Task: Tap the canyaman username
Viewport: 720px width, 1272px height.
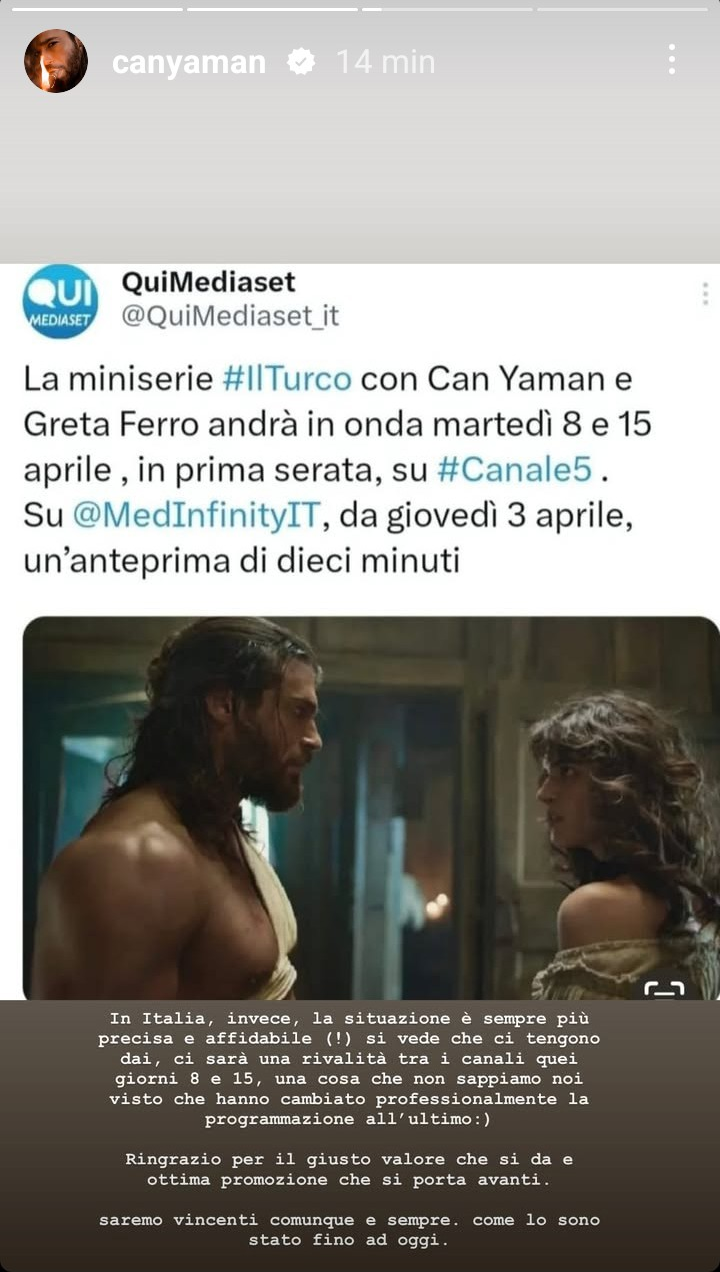Action: point(189,62)
